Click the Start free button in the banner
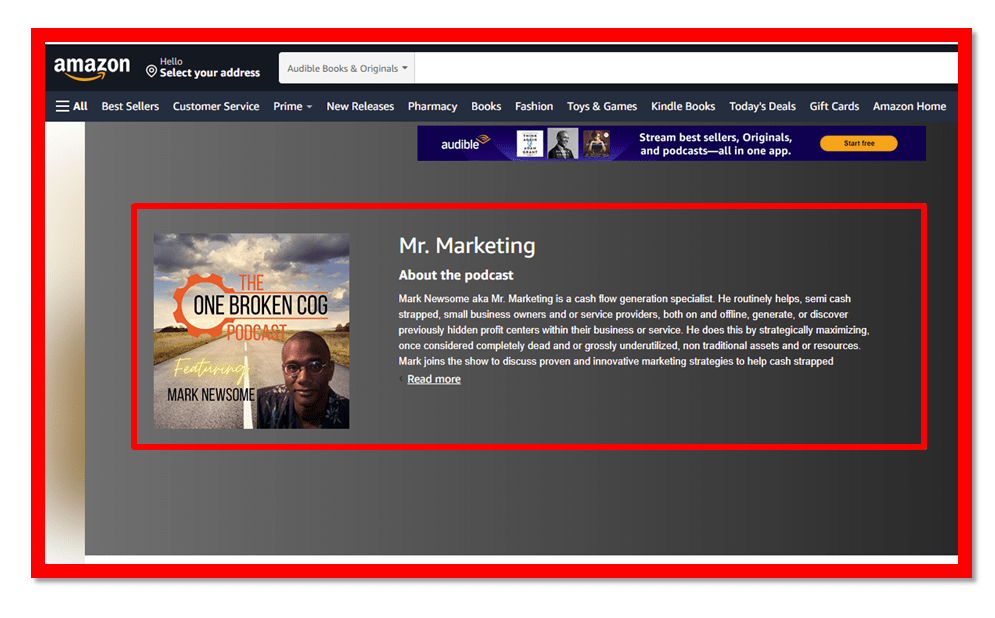Screen dimensions: 995x618 [x=858, y=143]
